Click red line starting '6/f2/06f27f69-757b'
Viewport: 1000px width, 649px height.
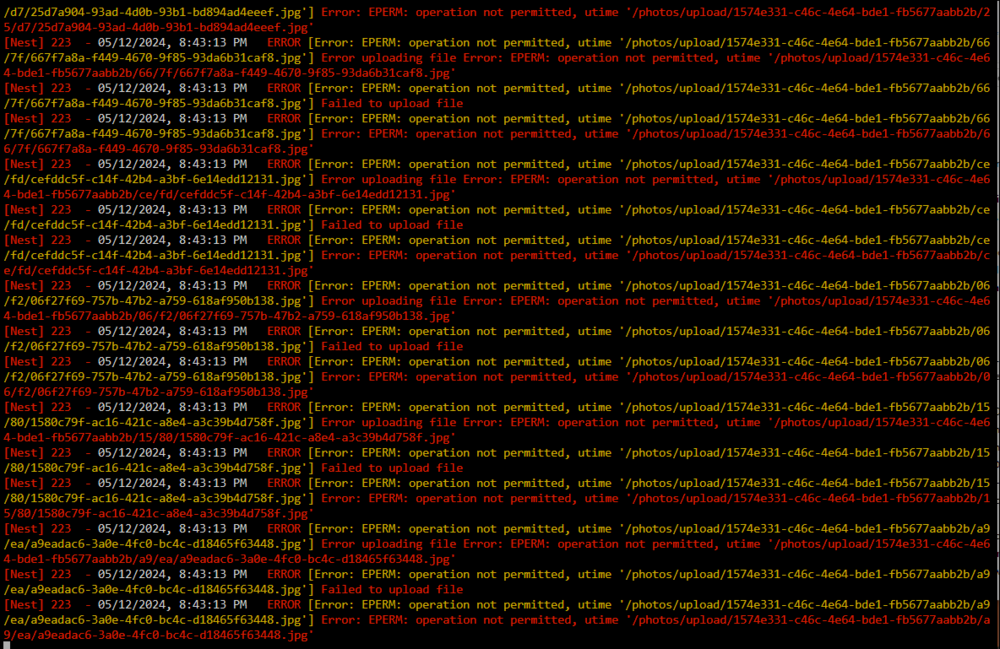click(x=158, y=392)
